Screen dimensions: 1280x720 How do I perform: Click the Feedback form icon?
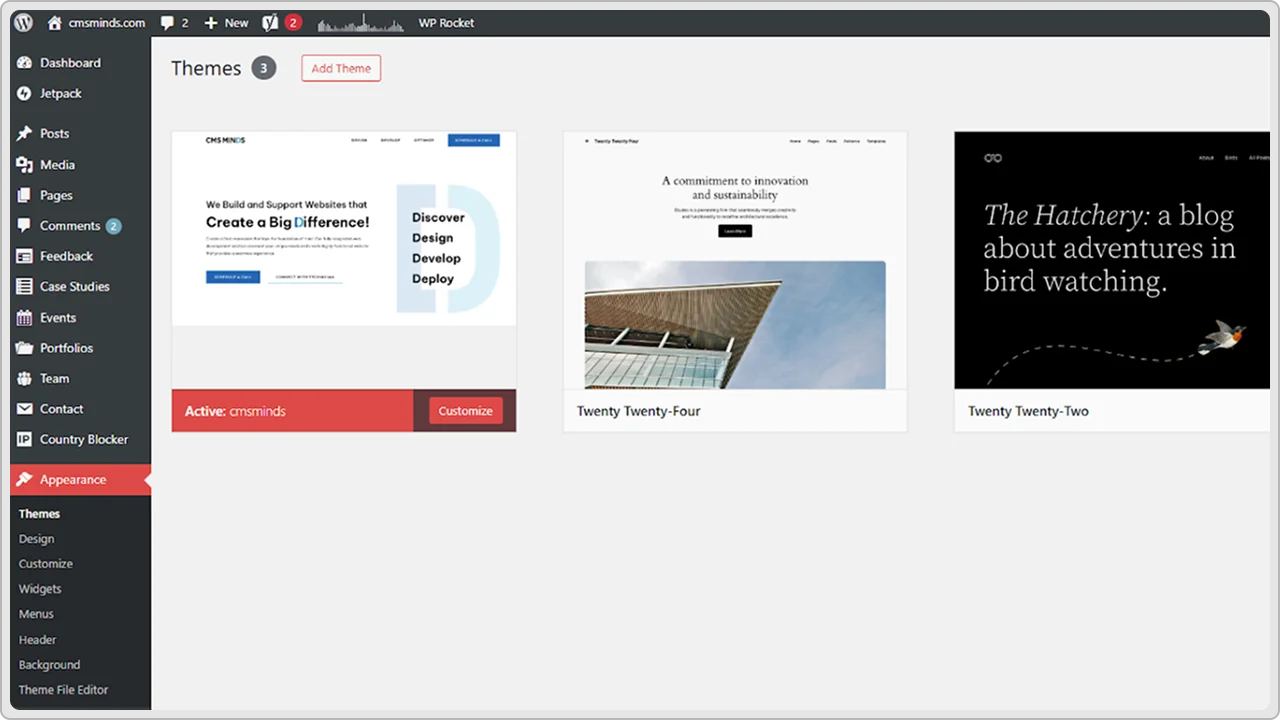(25, 256)
